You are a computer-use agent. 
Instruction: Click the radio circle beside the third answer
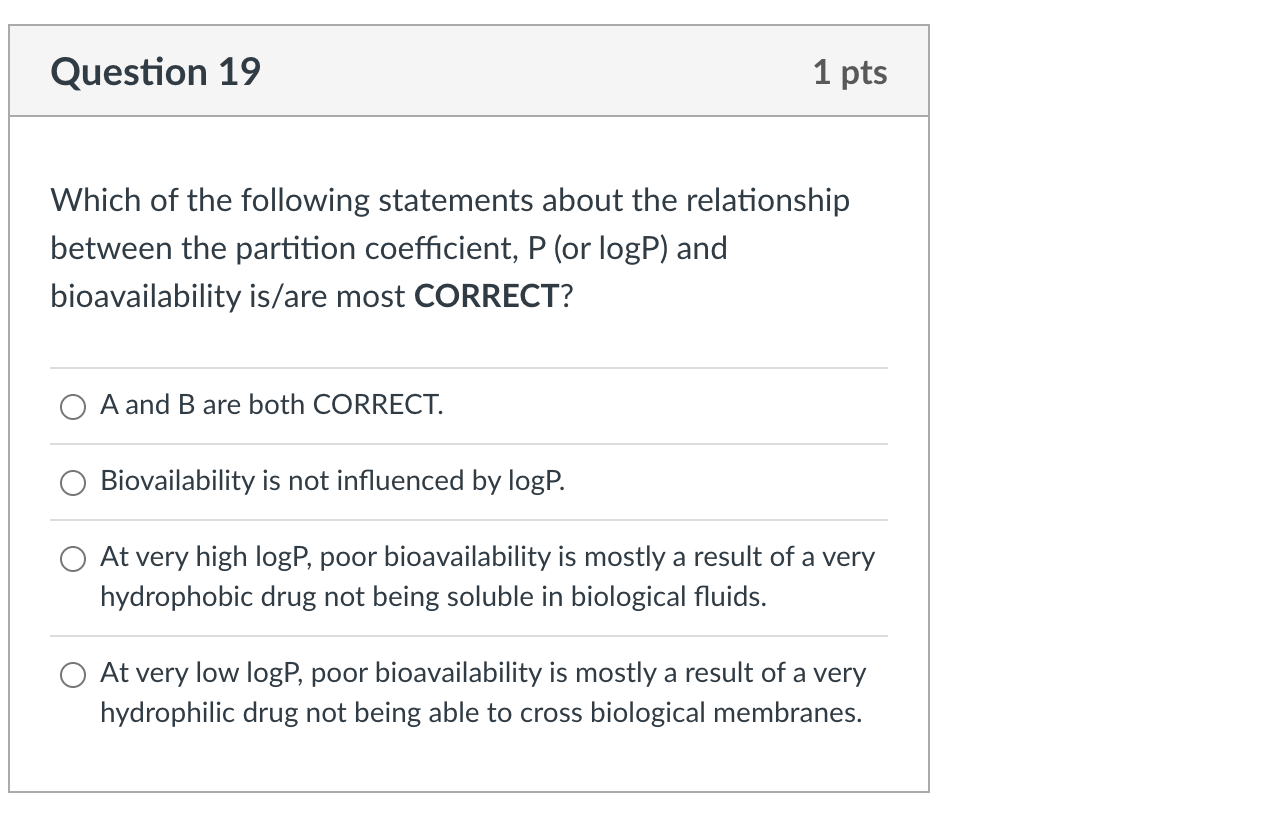coord(72,558)
